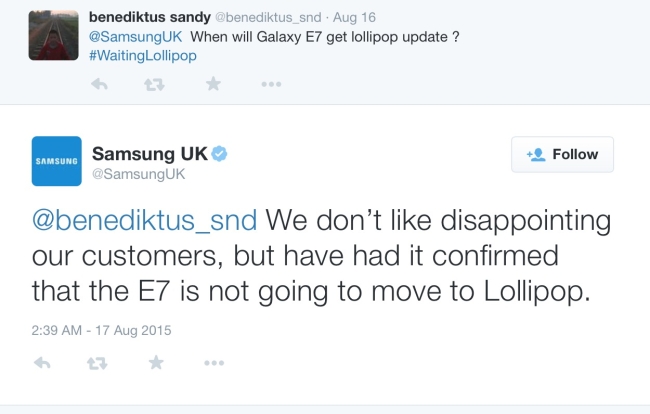Open more options on Samsung UK tweet
Screen dimensions: 650x414
coord(214,362)
